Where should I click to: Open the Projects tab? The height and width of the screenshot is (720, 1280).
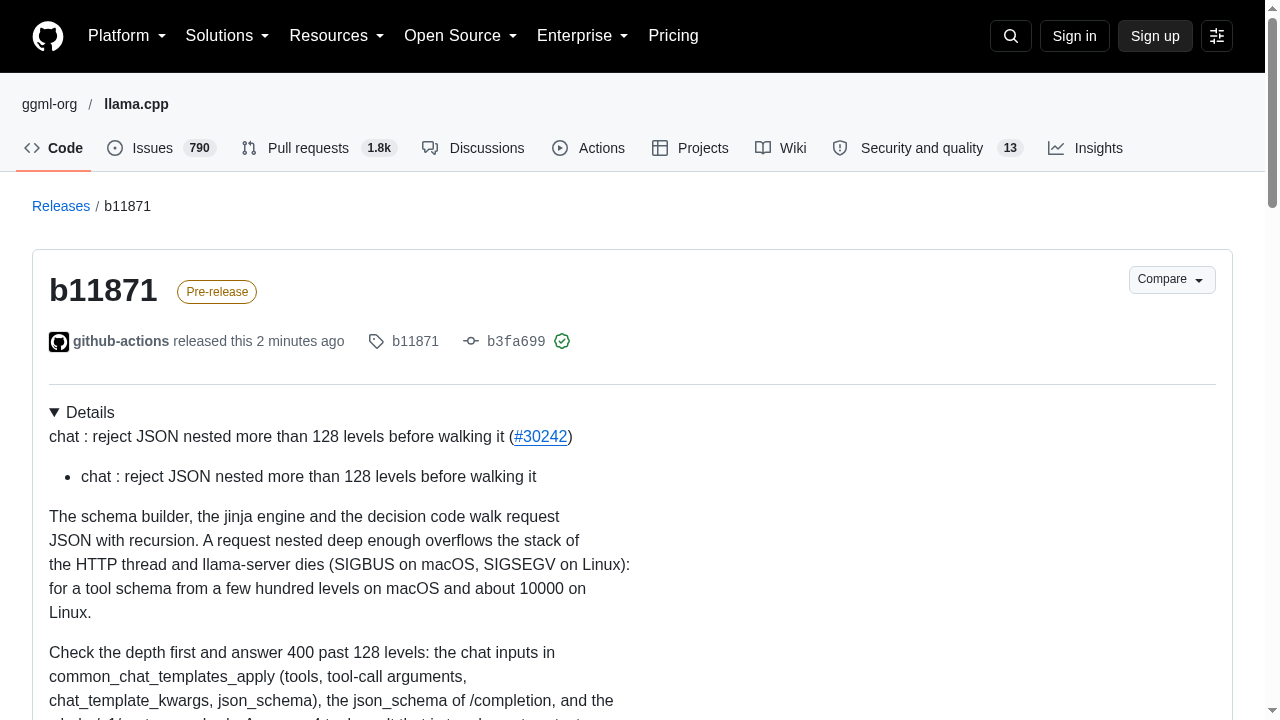point(690,148)
